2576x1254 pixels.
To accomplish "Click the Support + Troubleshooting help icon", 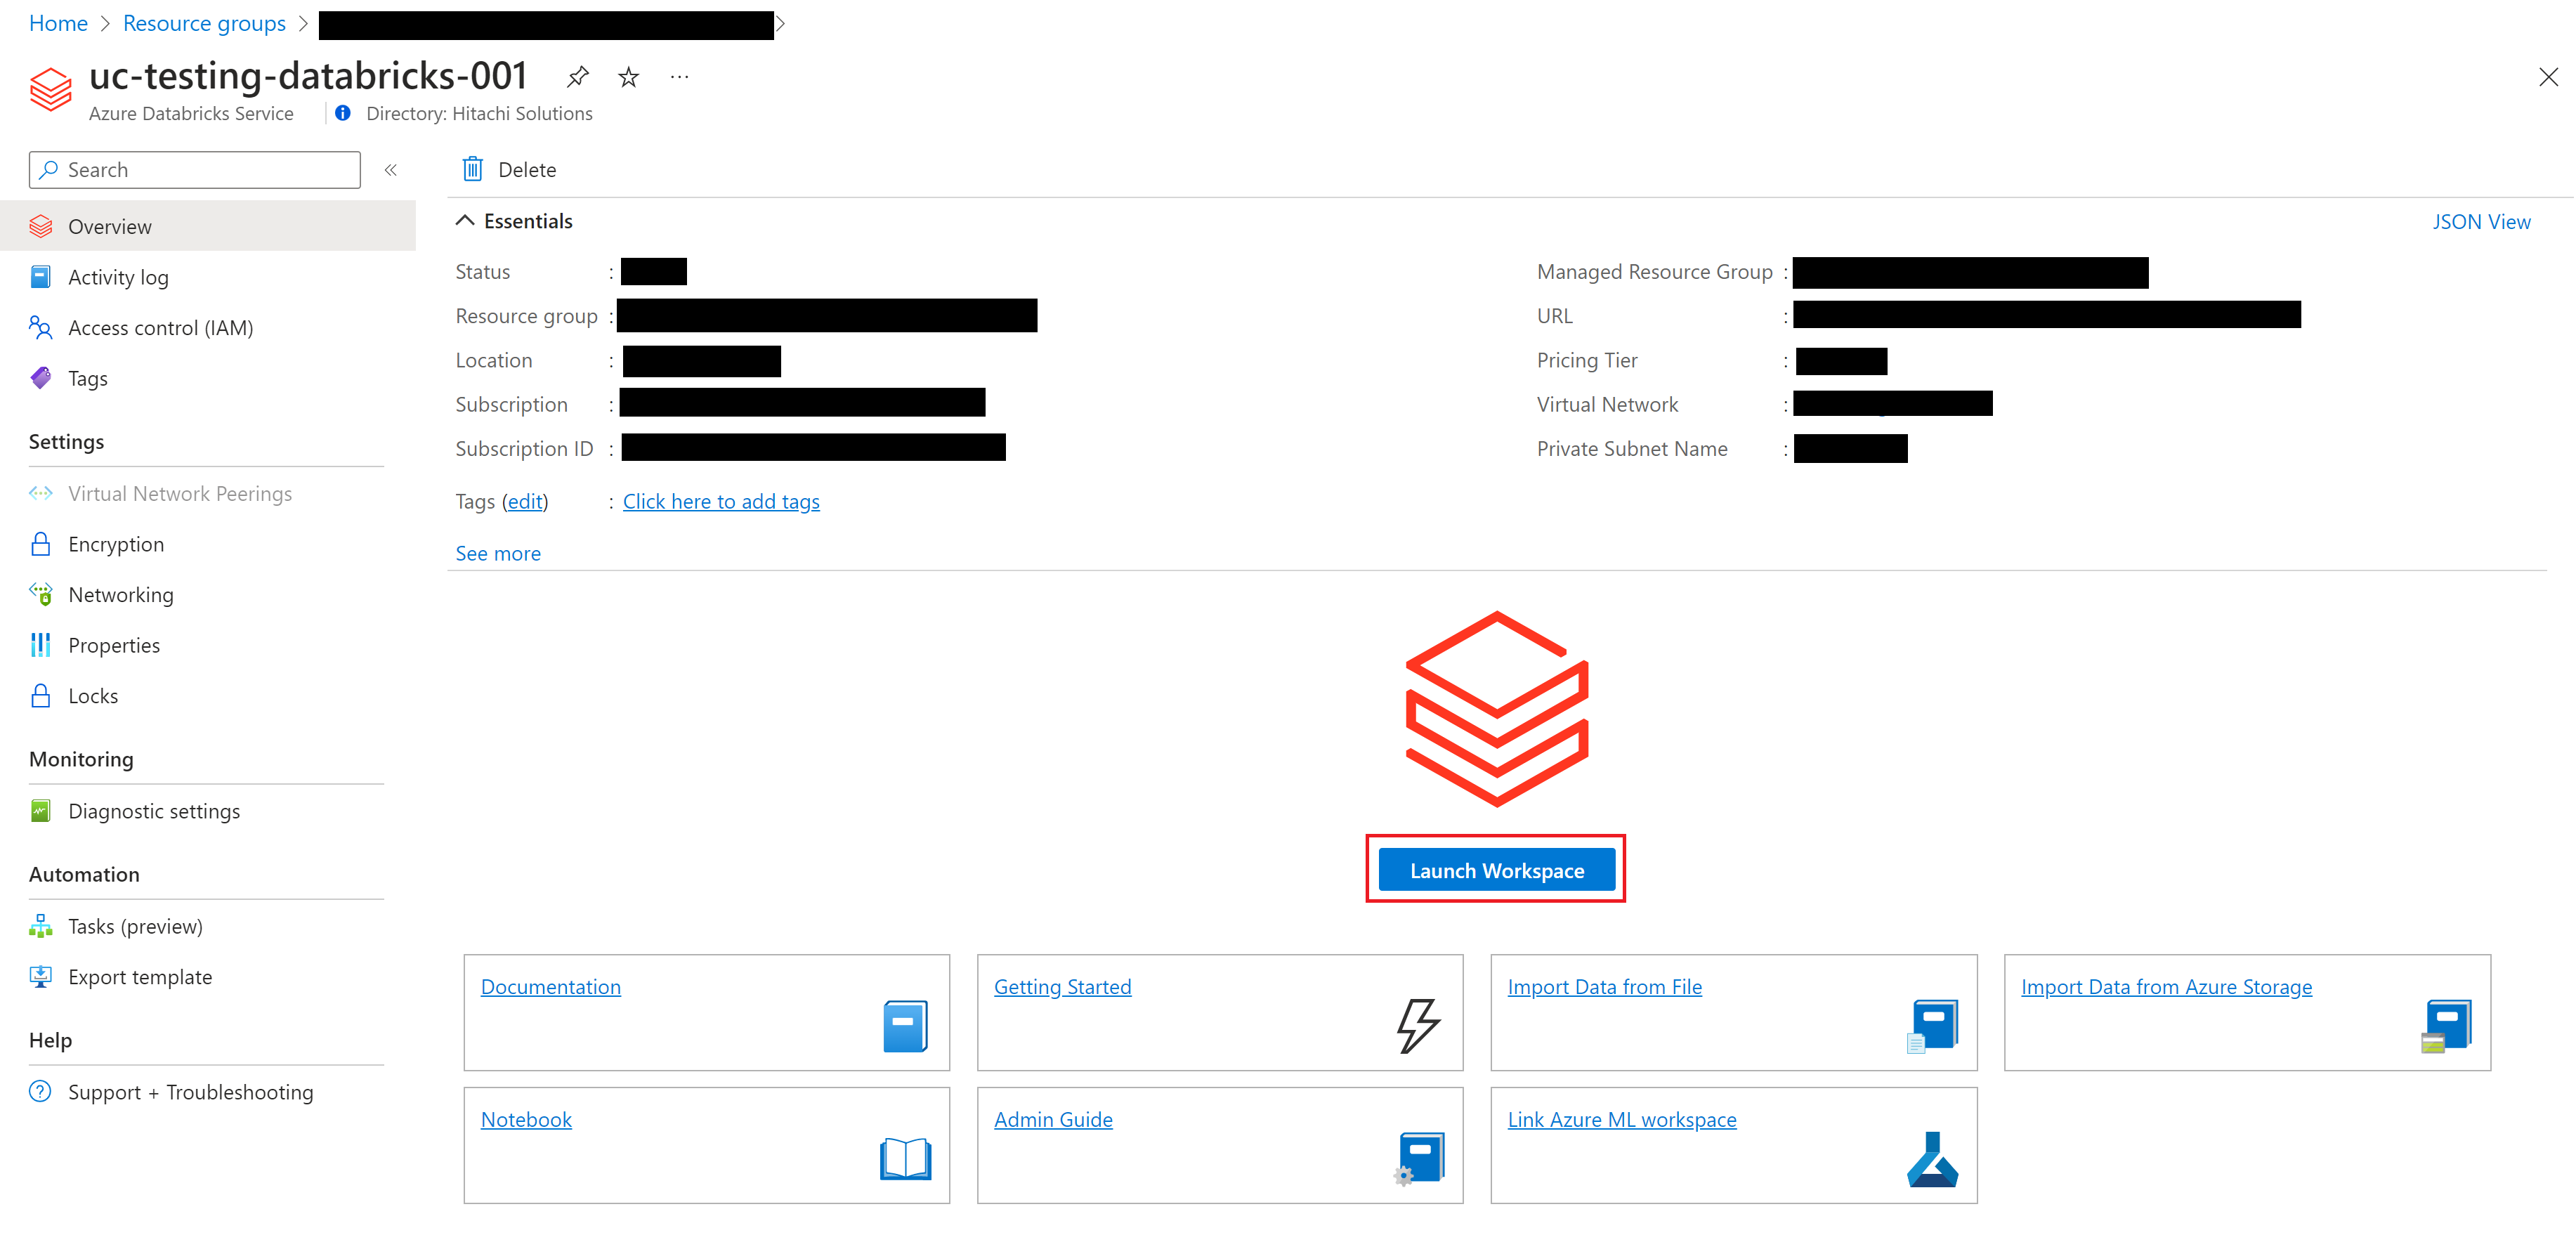I will tap(41, 1092).
